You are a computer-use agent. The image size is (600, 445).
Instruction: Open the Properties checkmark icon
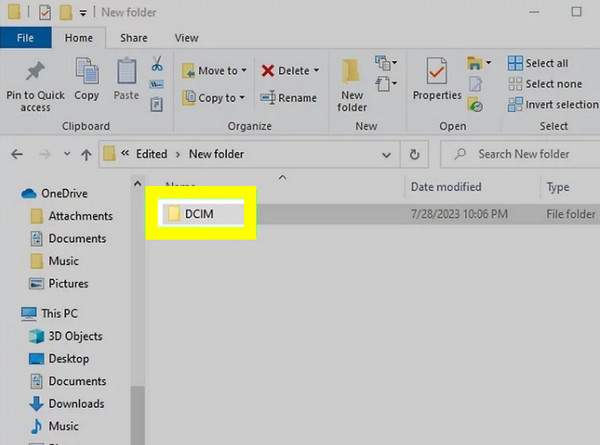[x=437, y=71]
